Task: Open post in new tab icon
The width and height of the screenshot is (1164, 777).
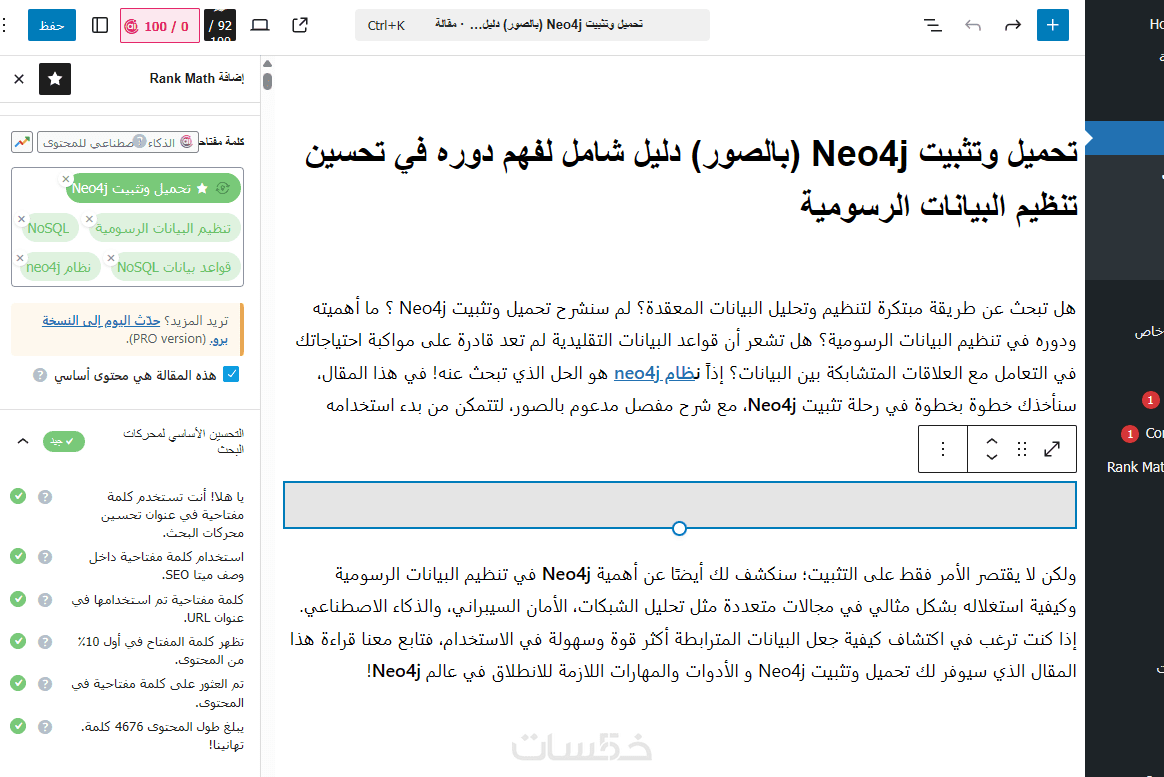Action: tap(300, 25)
